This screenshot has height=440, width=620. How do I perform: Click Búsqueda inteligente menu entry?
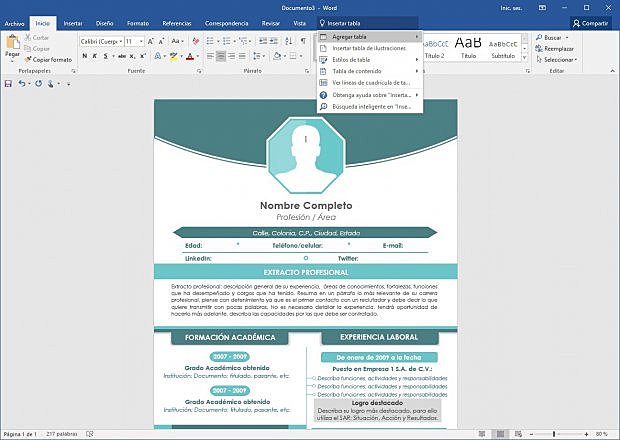(370, 107)
